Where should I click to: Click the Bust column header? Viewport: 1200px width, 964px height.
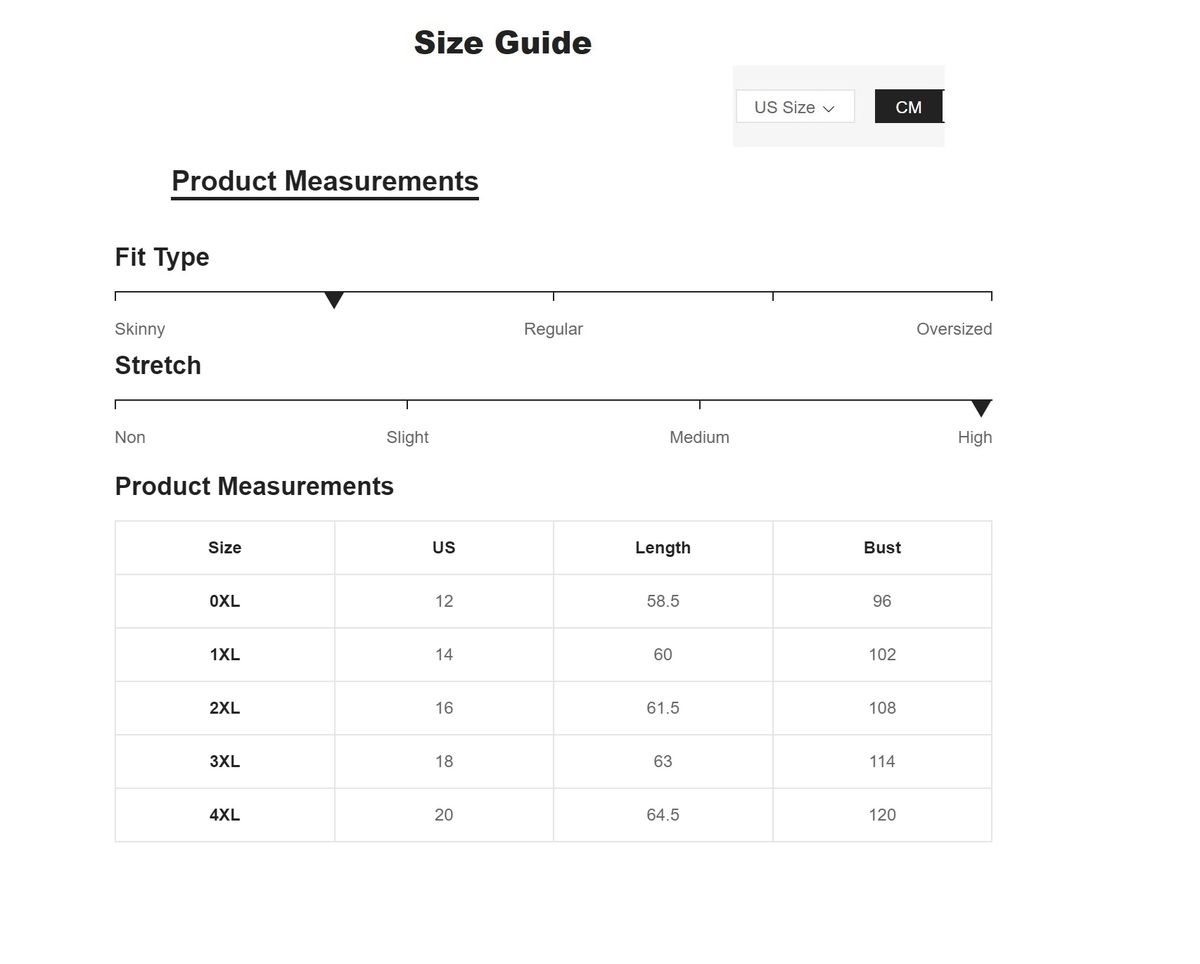[x=882, y=547]
